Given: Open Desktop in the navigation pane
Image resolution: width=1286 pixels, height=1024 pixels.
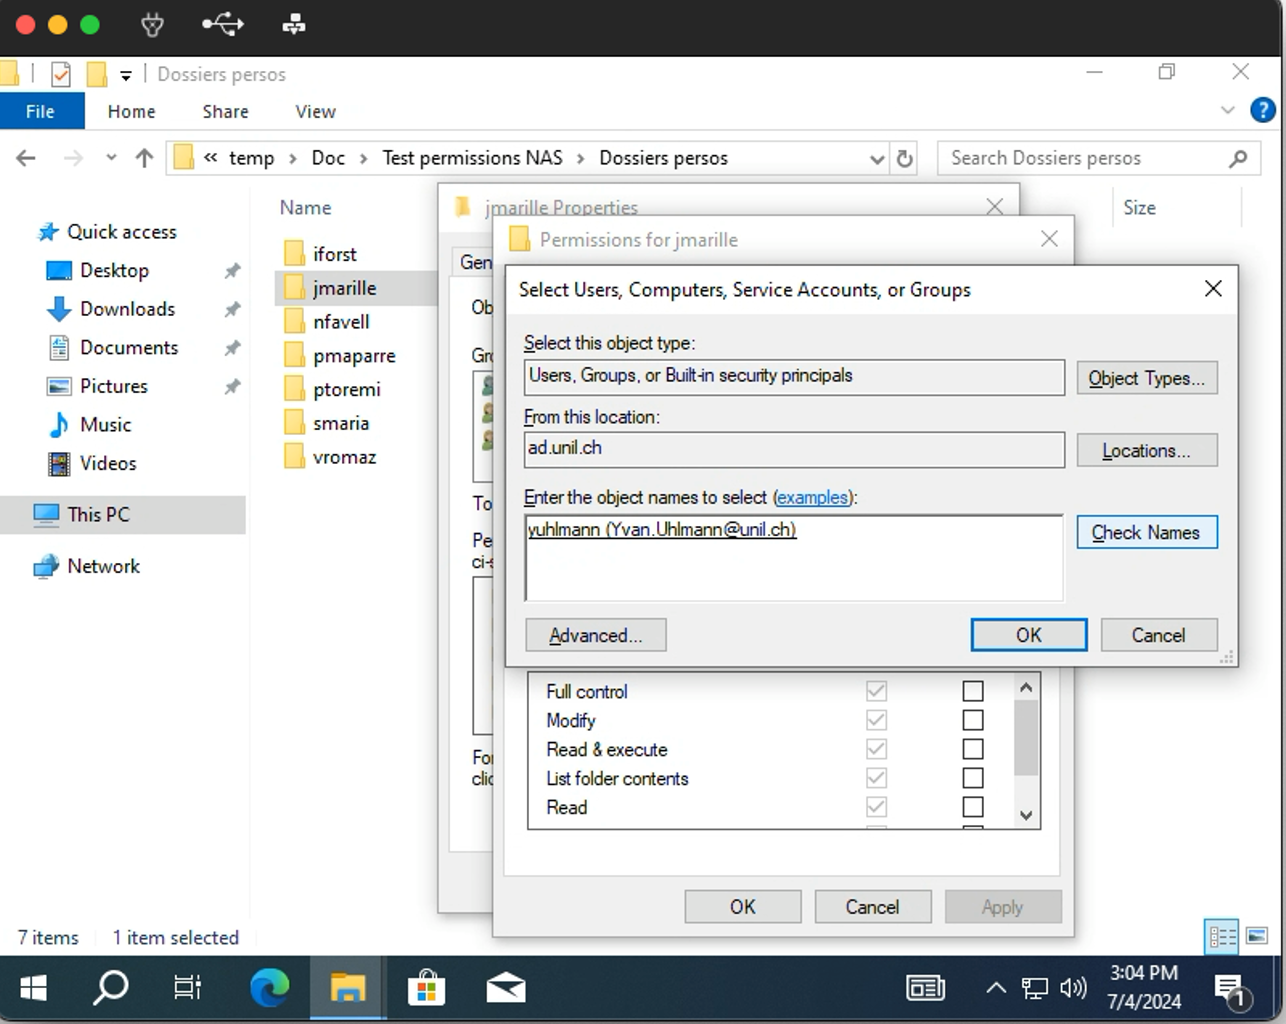Looking at the screenshot, I should tap(114, 270).
